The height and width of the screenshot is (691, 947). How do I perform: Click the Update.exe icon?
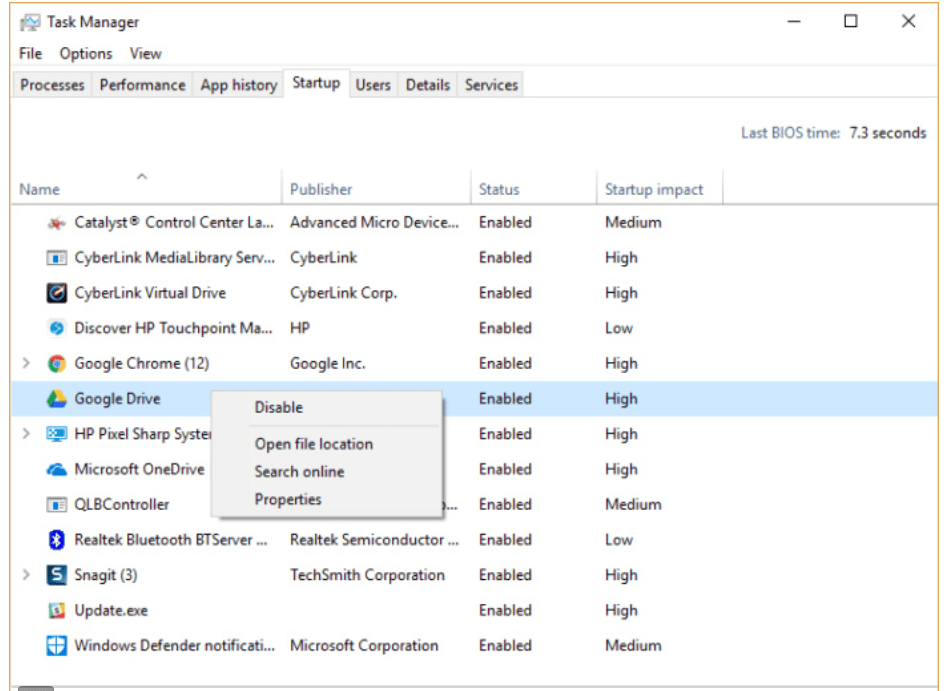(56, 611)
